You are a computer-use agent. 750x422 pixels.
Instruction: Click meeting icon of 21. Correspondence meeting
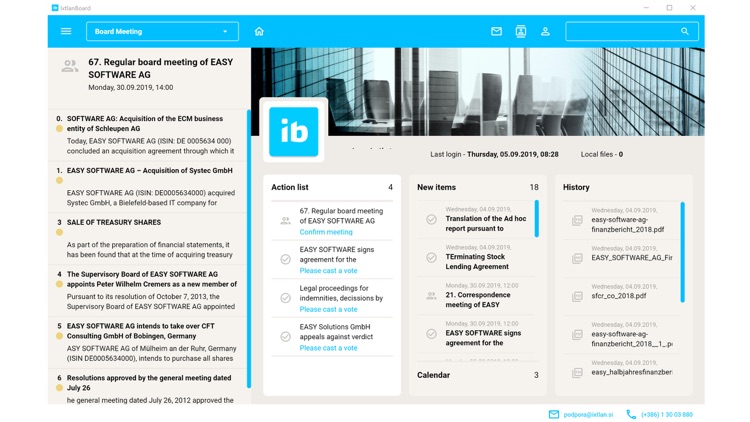[x=431, y=296]
